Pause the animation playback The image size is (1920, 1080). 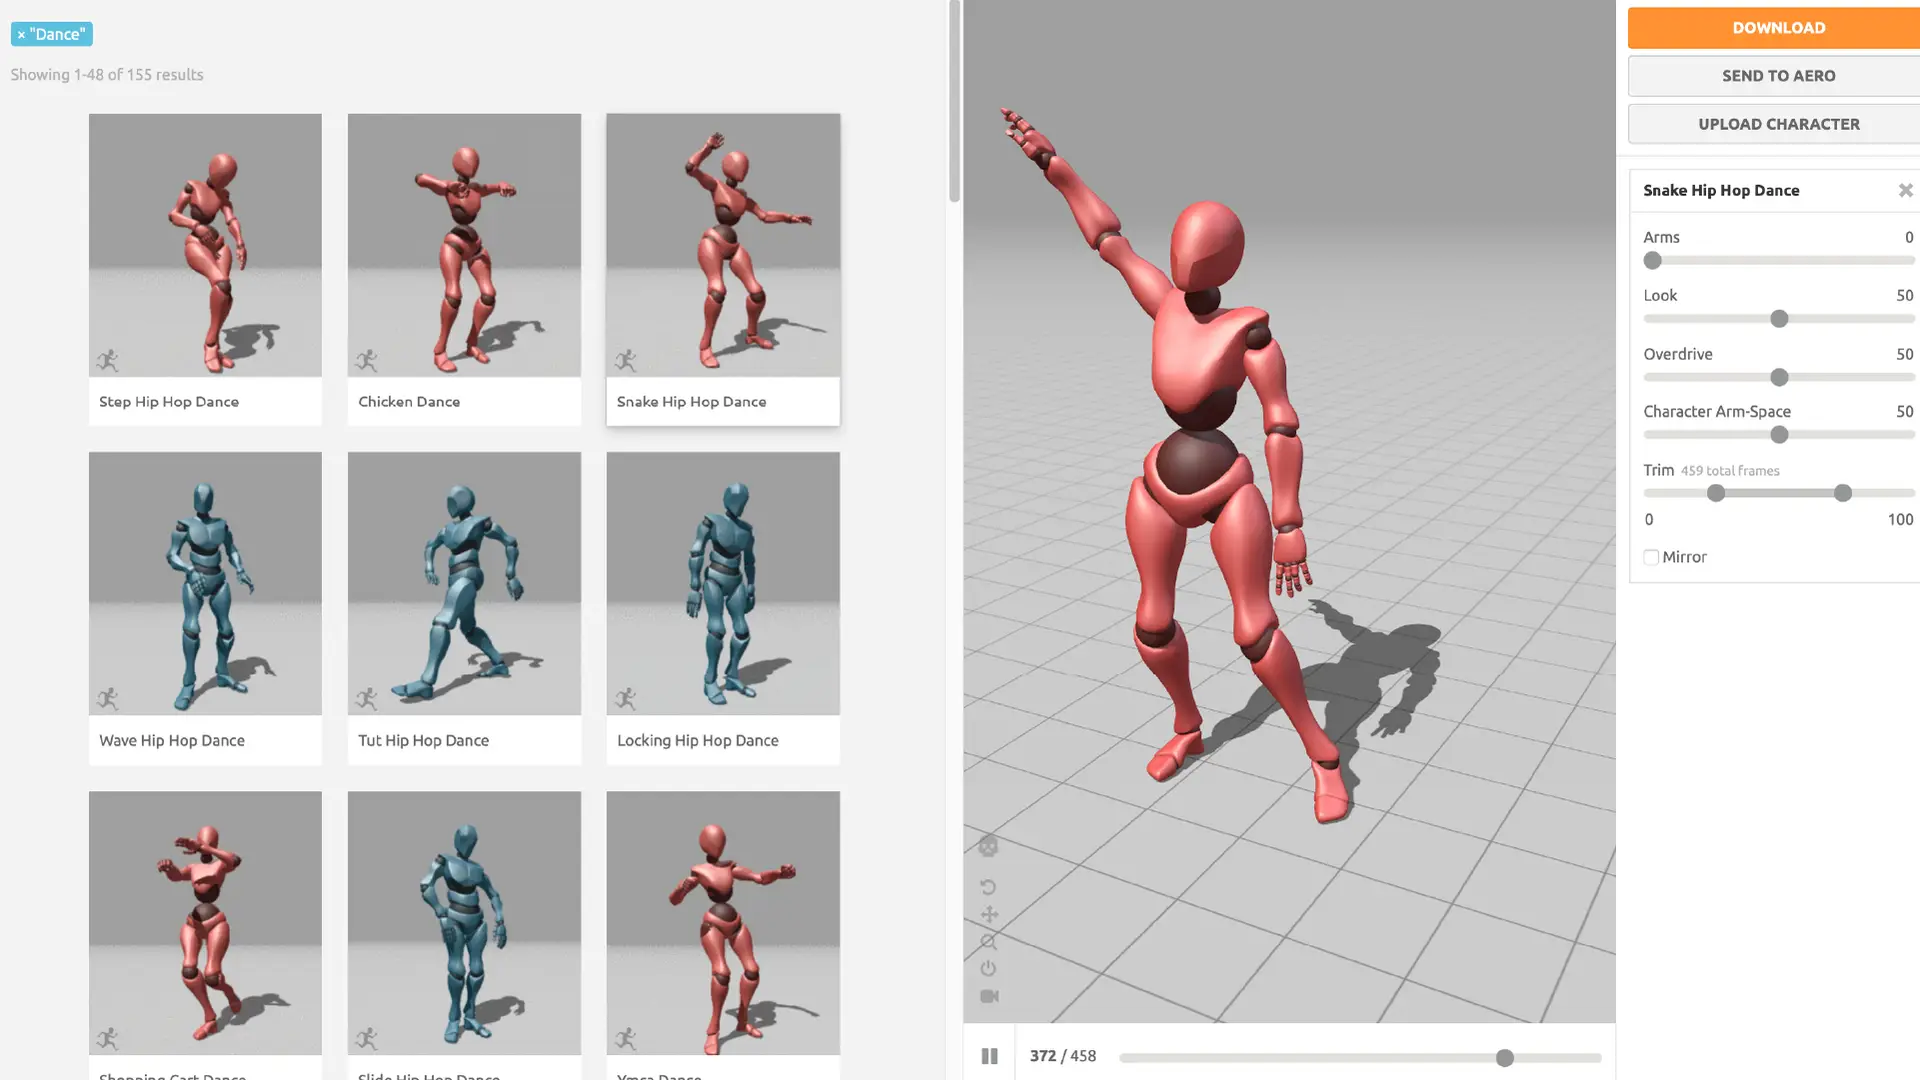989,1056
